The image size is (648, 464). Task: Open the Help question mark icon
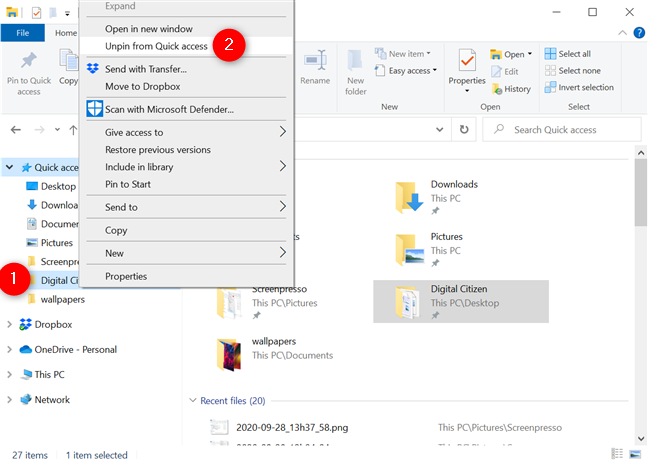pyautogui.click(x=639, y=33)
